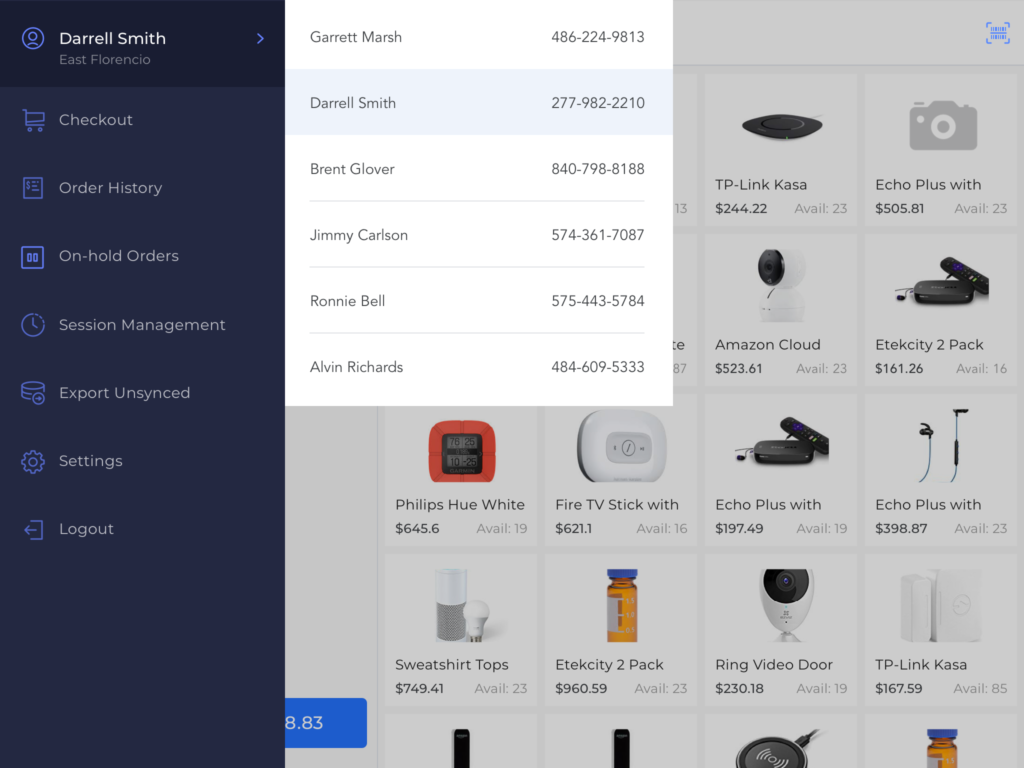Add Amazon Cloud camera product
The image size is (1024, 768).
coord(780,310)
